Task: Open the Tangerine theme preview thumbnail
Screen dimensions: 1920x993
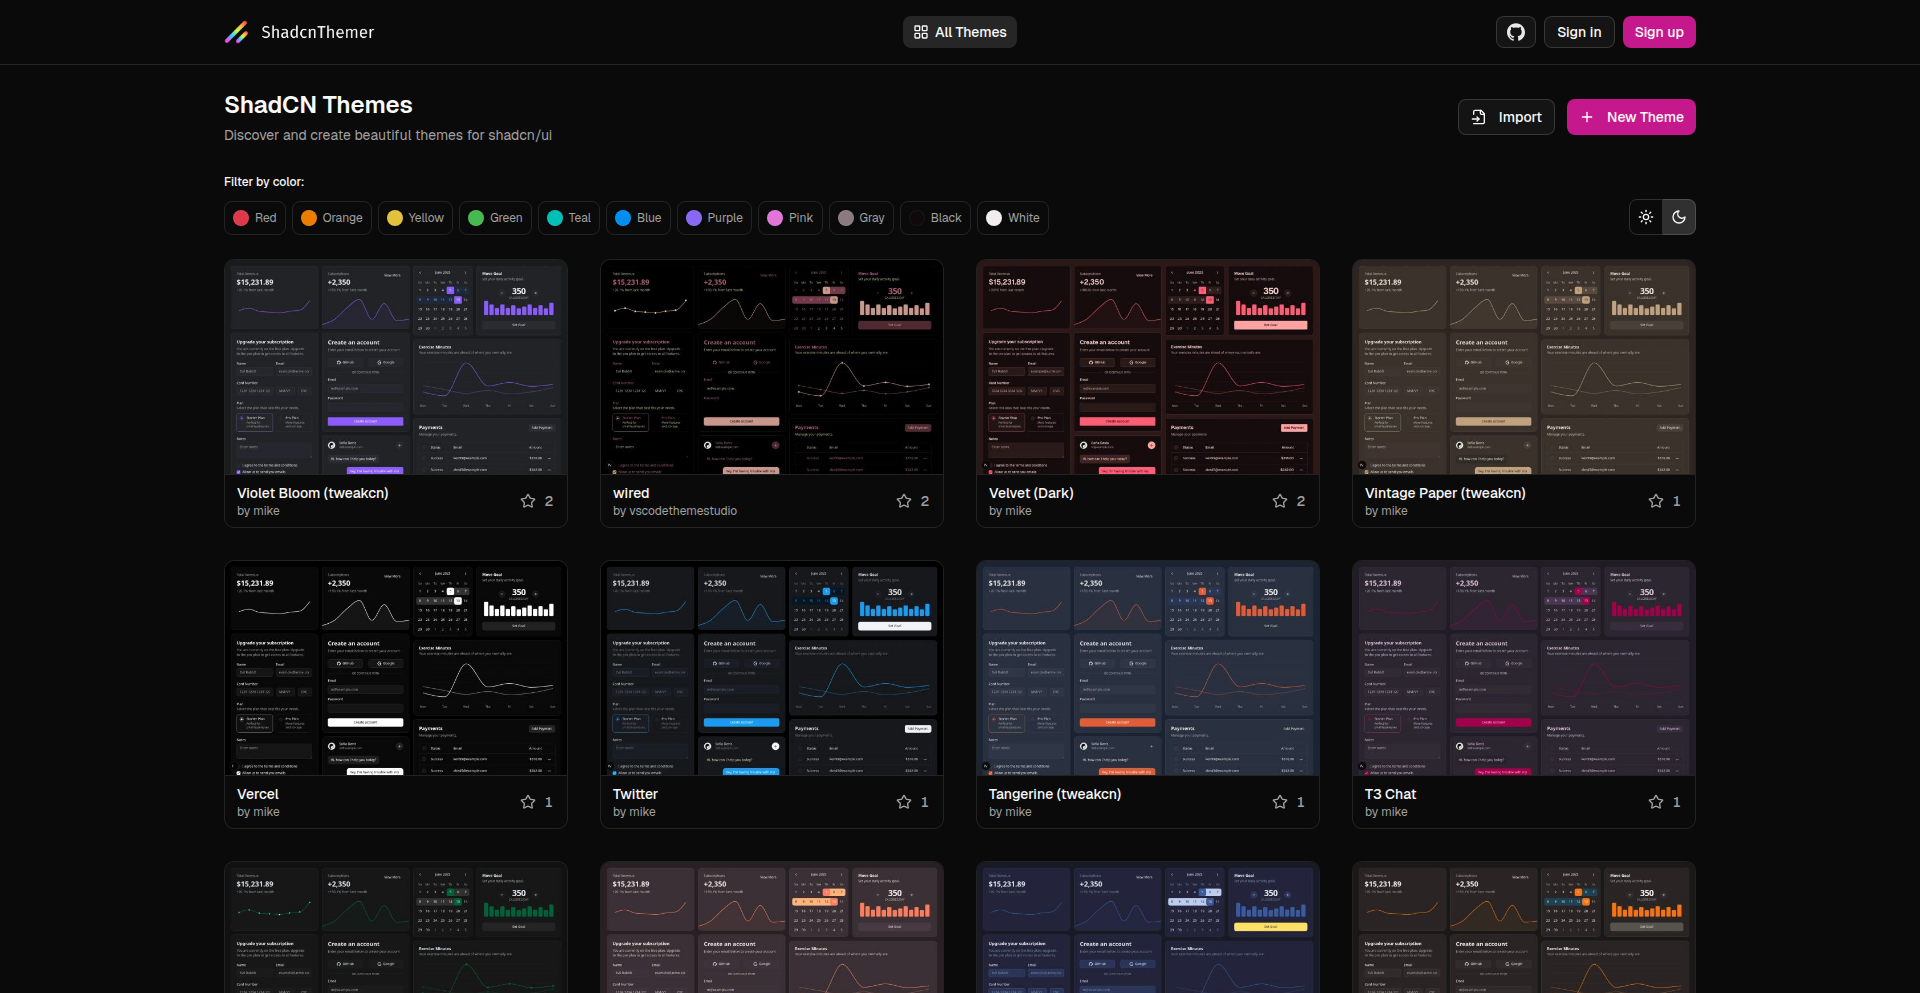Action: click(x=1148, y=669)
